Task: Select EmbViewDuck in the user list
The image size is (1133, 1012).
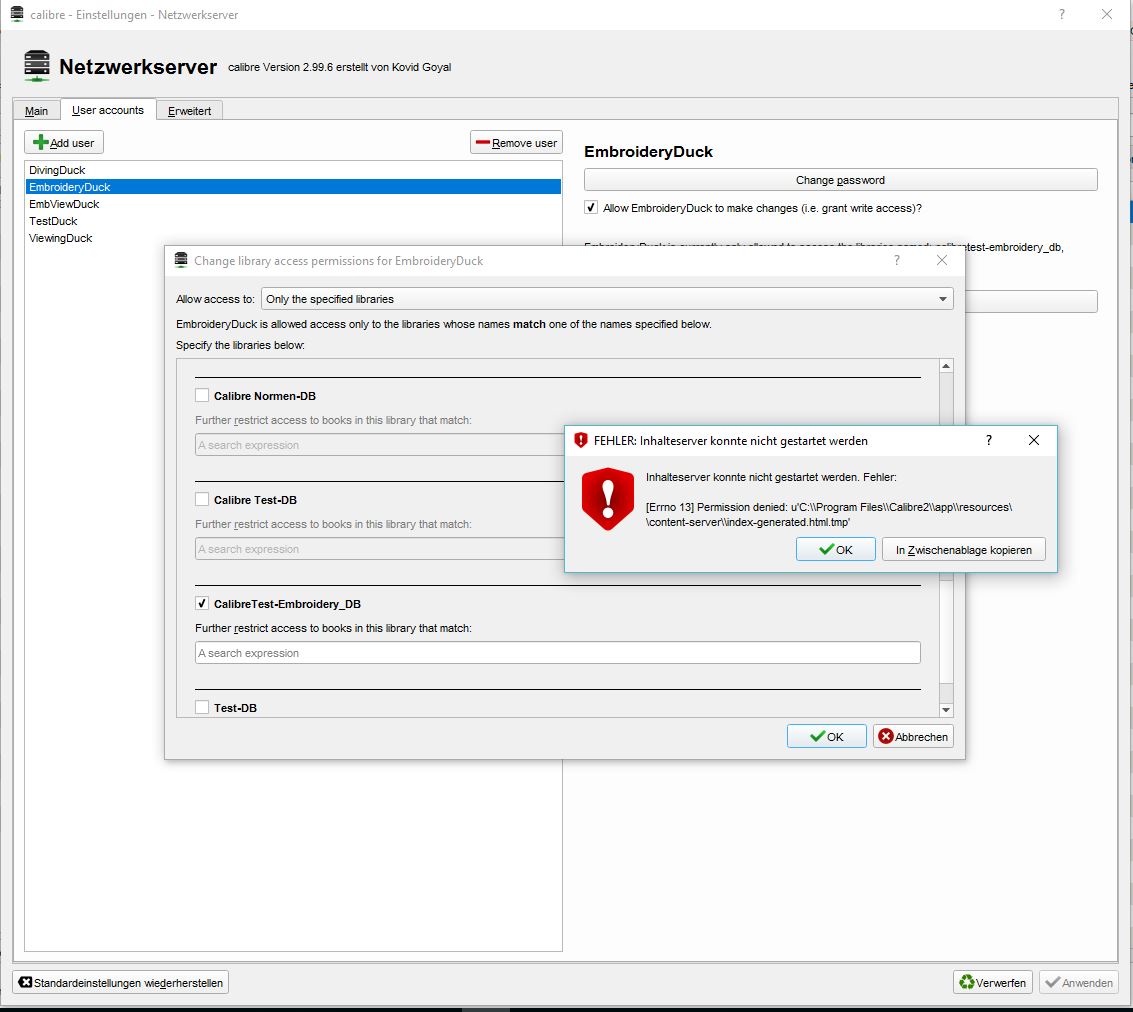Action: tap(293, 204)
